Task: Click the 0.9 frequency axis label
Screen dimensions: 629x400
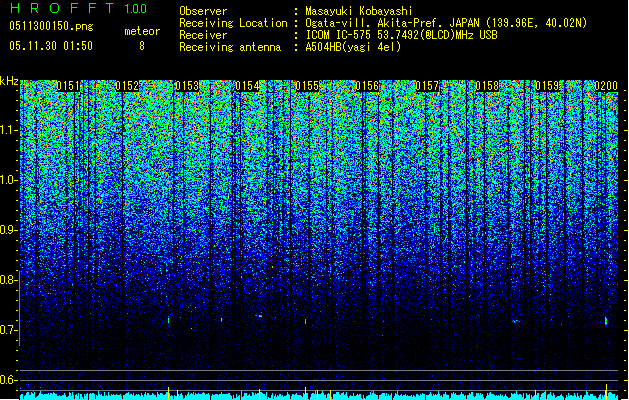Action: [8, 230]
